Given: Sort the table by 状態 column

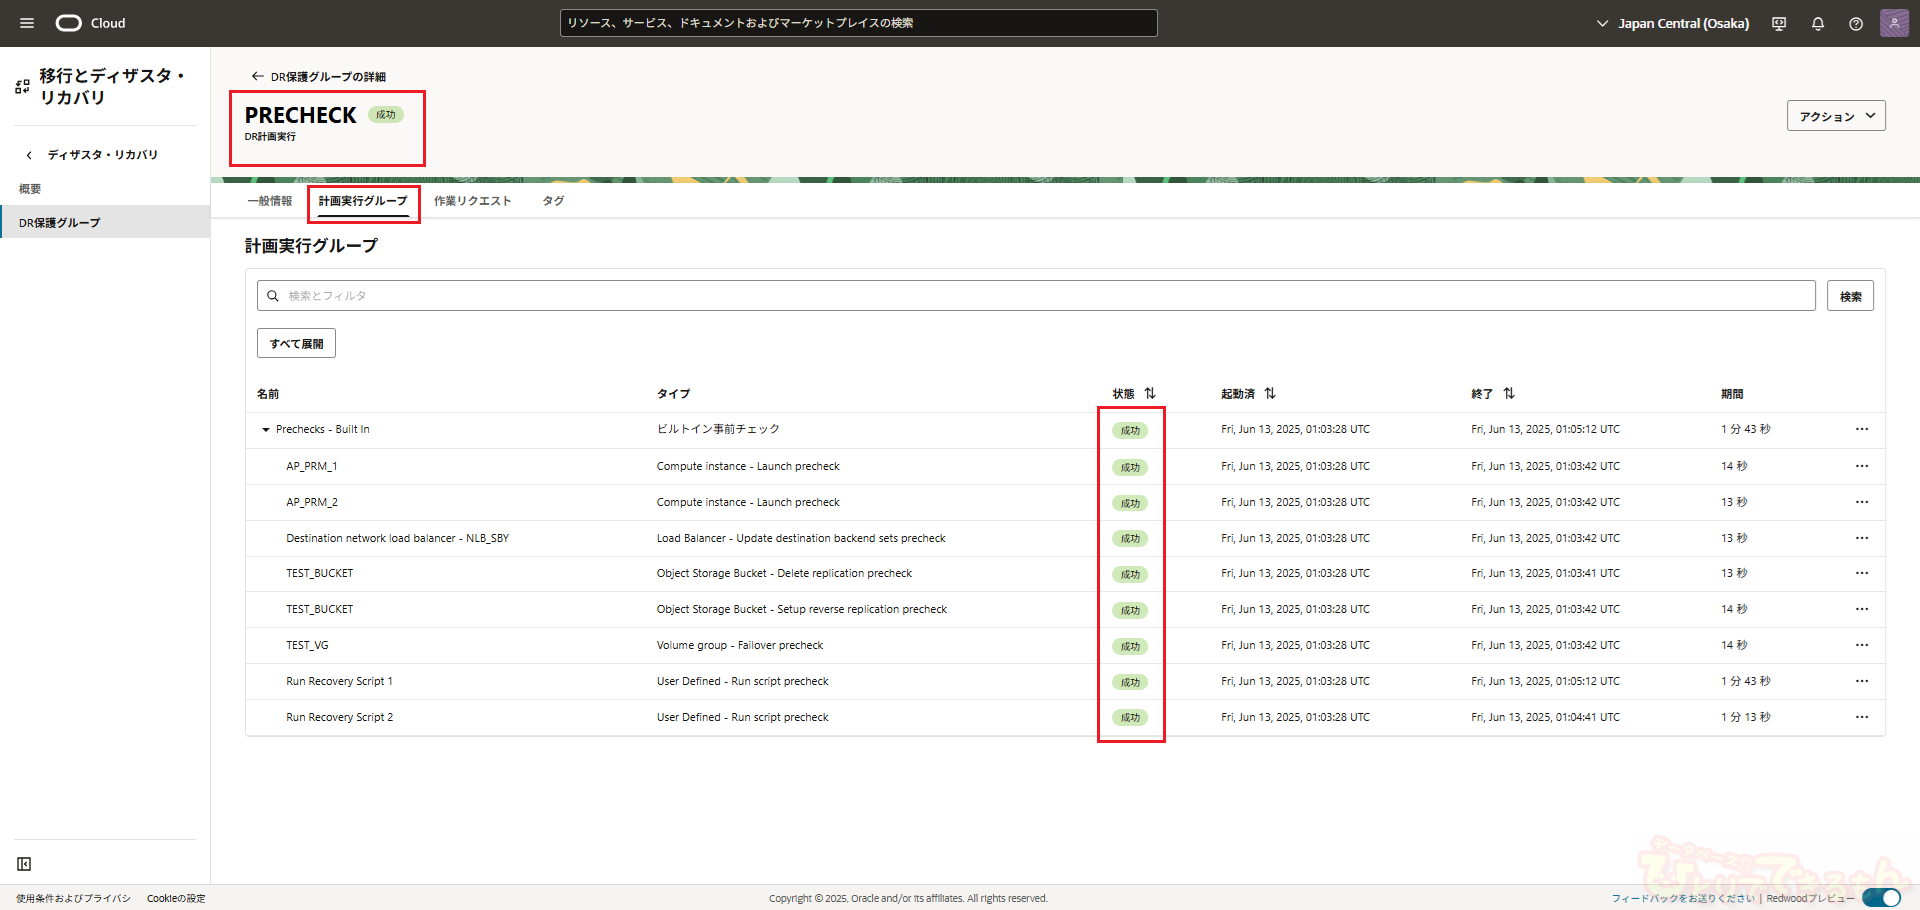Looking at the screenshot, I should [x=1150, y=394].
